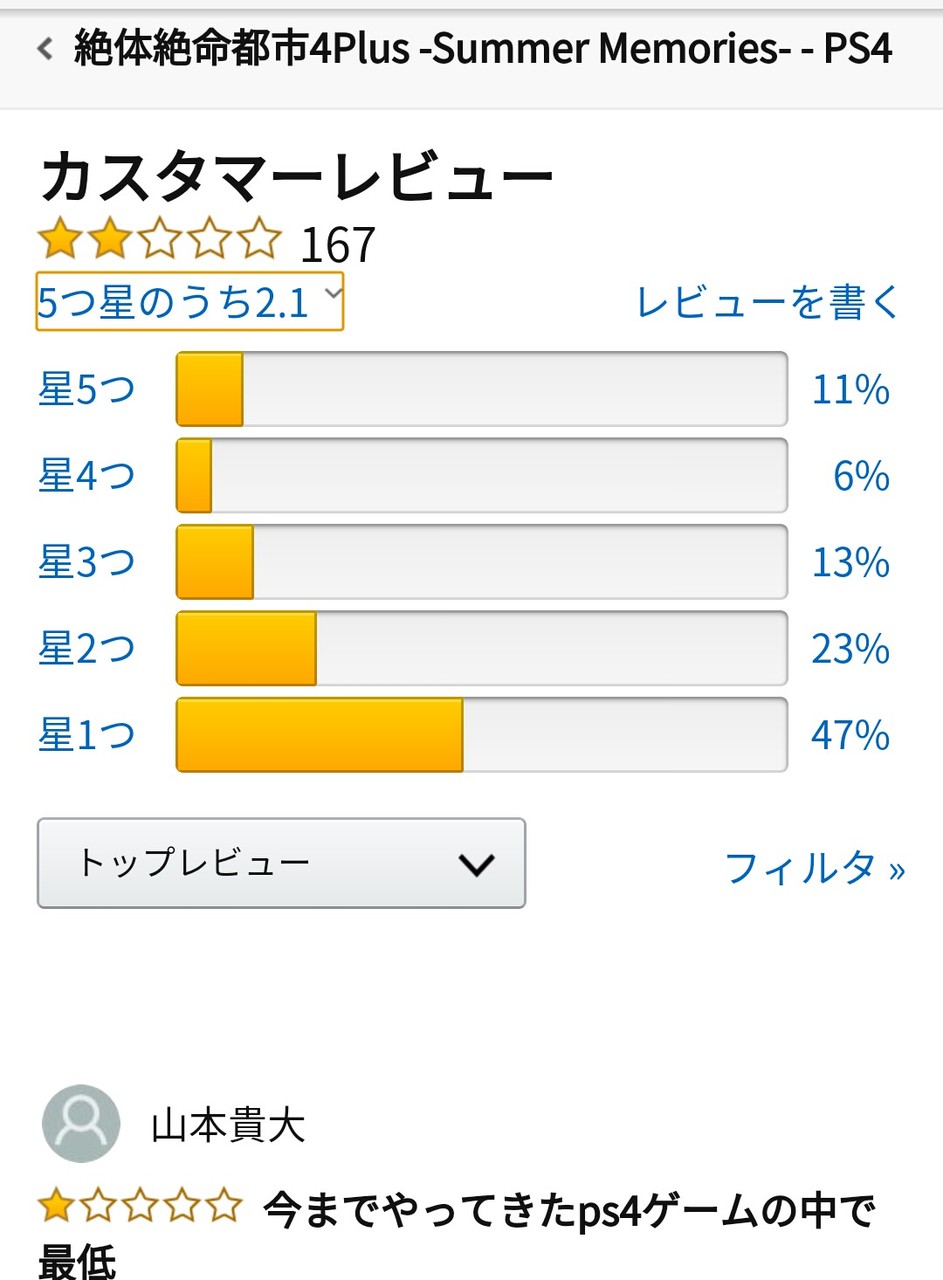Click the one-star rating on 山本貴大's review
The height and width of the screenshot is (1280, 943).
[x=140, y=1208]
